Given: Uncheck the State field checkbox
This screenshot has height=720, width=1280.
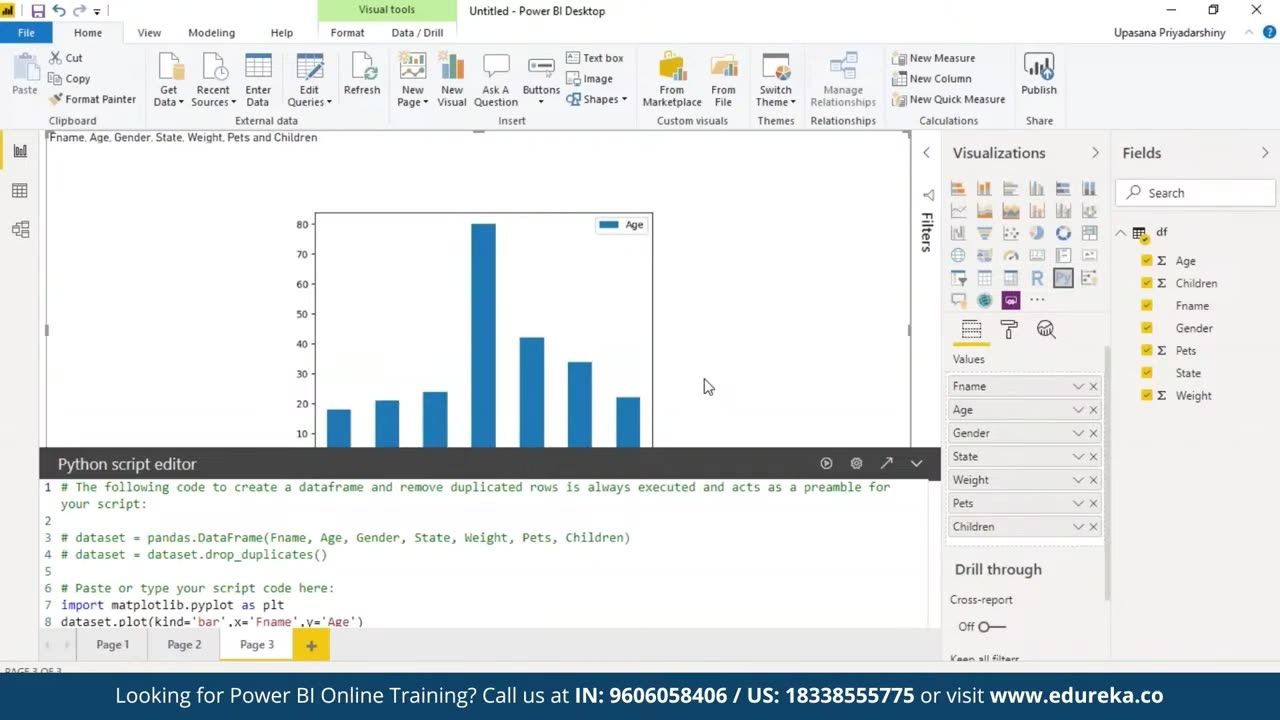Looking at the screenshot, I should [x=1147, y=373].
